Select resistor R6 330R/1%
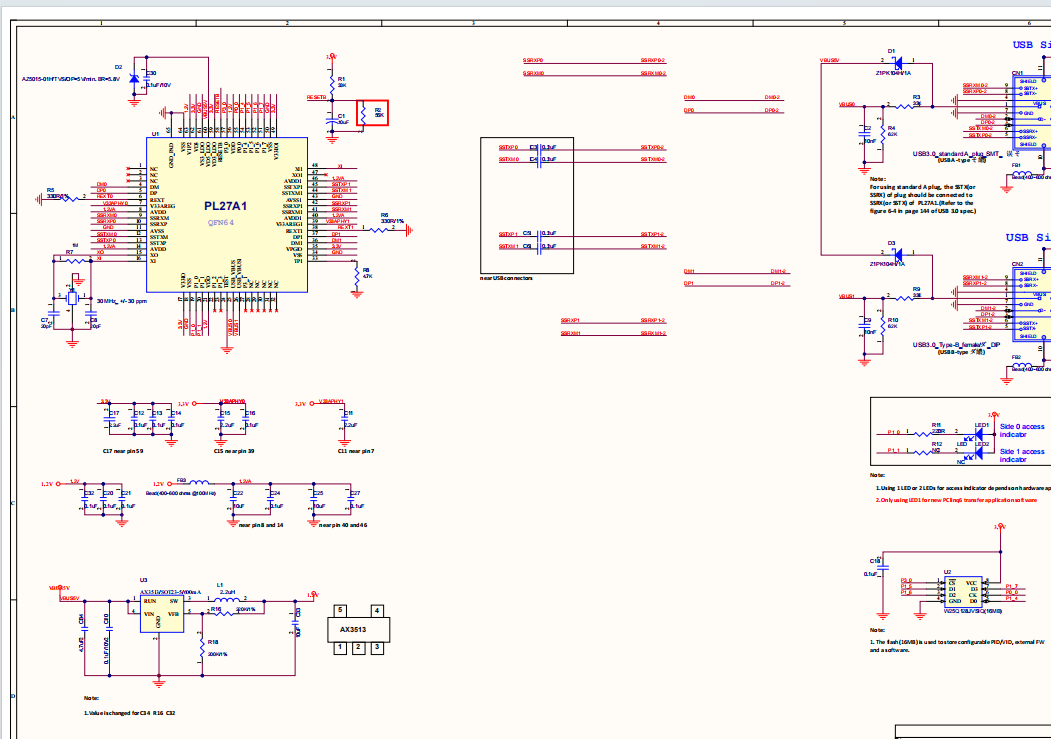Viewport: 1051px width, 739px height. click(x=380, y=228)
